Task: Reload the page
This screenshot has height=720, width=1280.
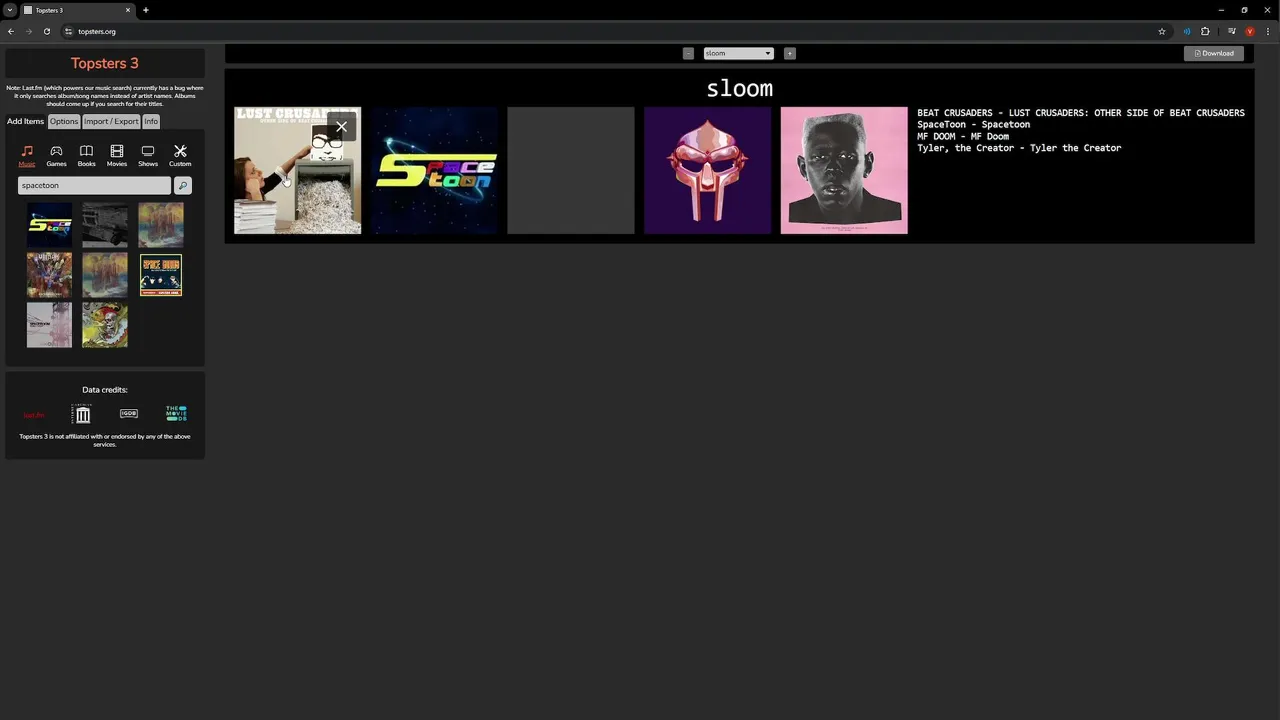Action: [47, 31]
